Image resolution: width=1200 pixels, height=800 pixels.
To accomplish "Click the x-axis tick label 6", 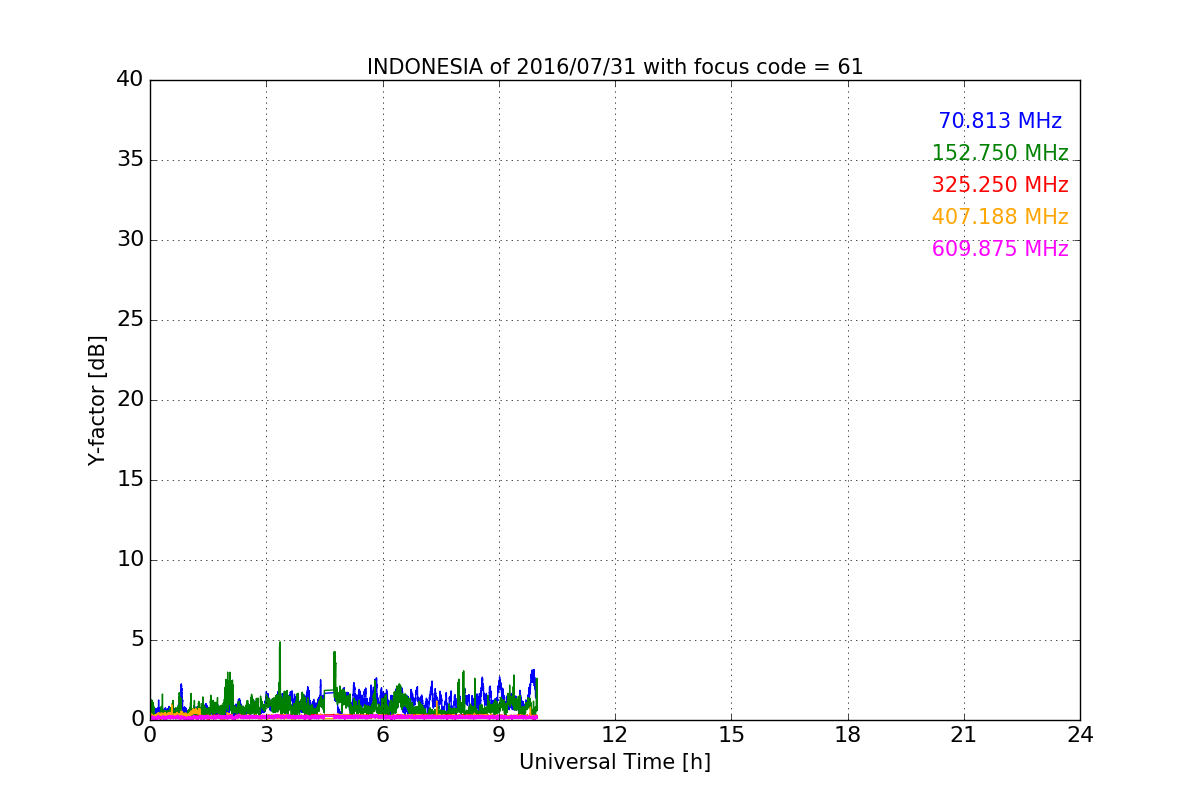I will pyautogui.click(x=383, y=735).
